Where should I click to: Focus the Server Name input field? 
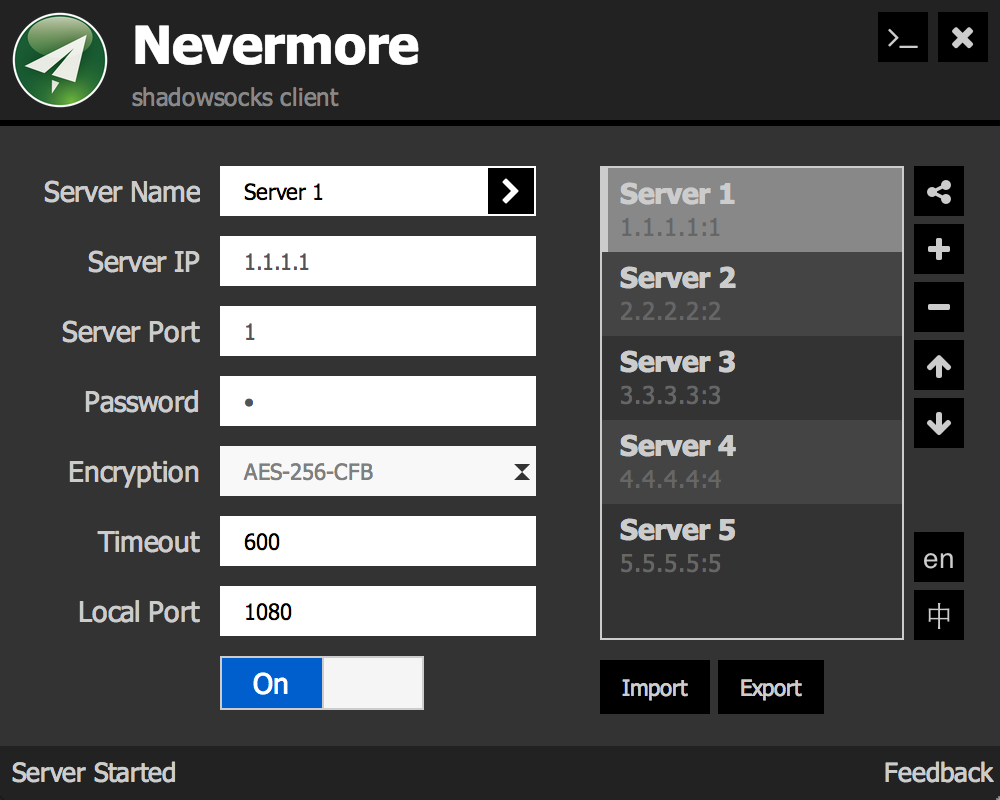pyautogui.click(x=354, y=191)
